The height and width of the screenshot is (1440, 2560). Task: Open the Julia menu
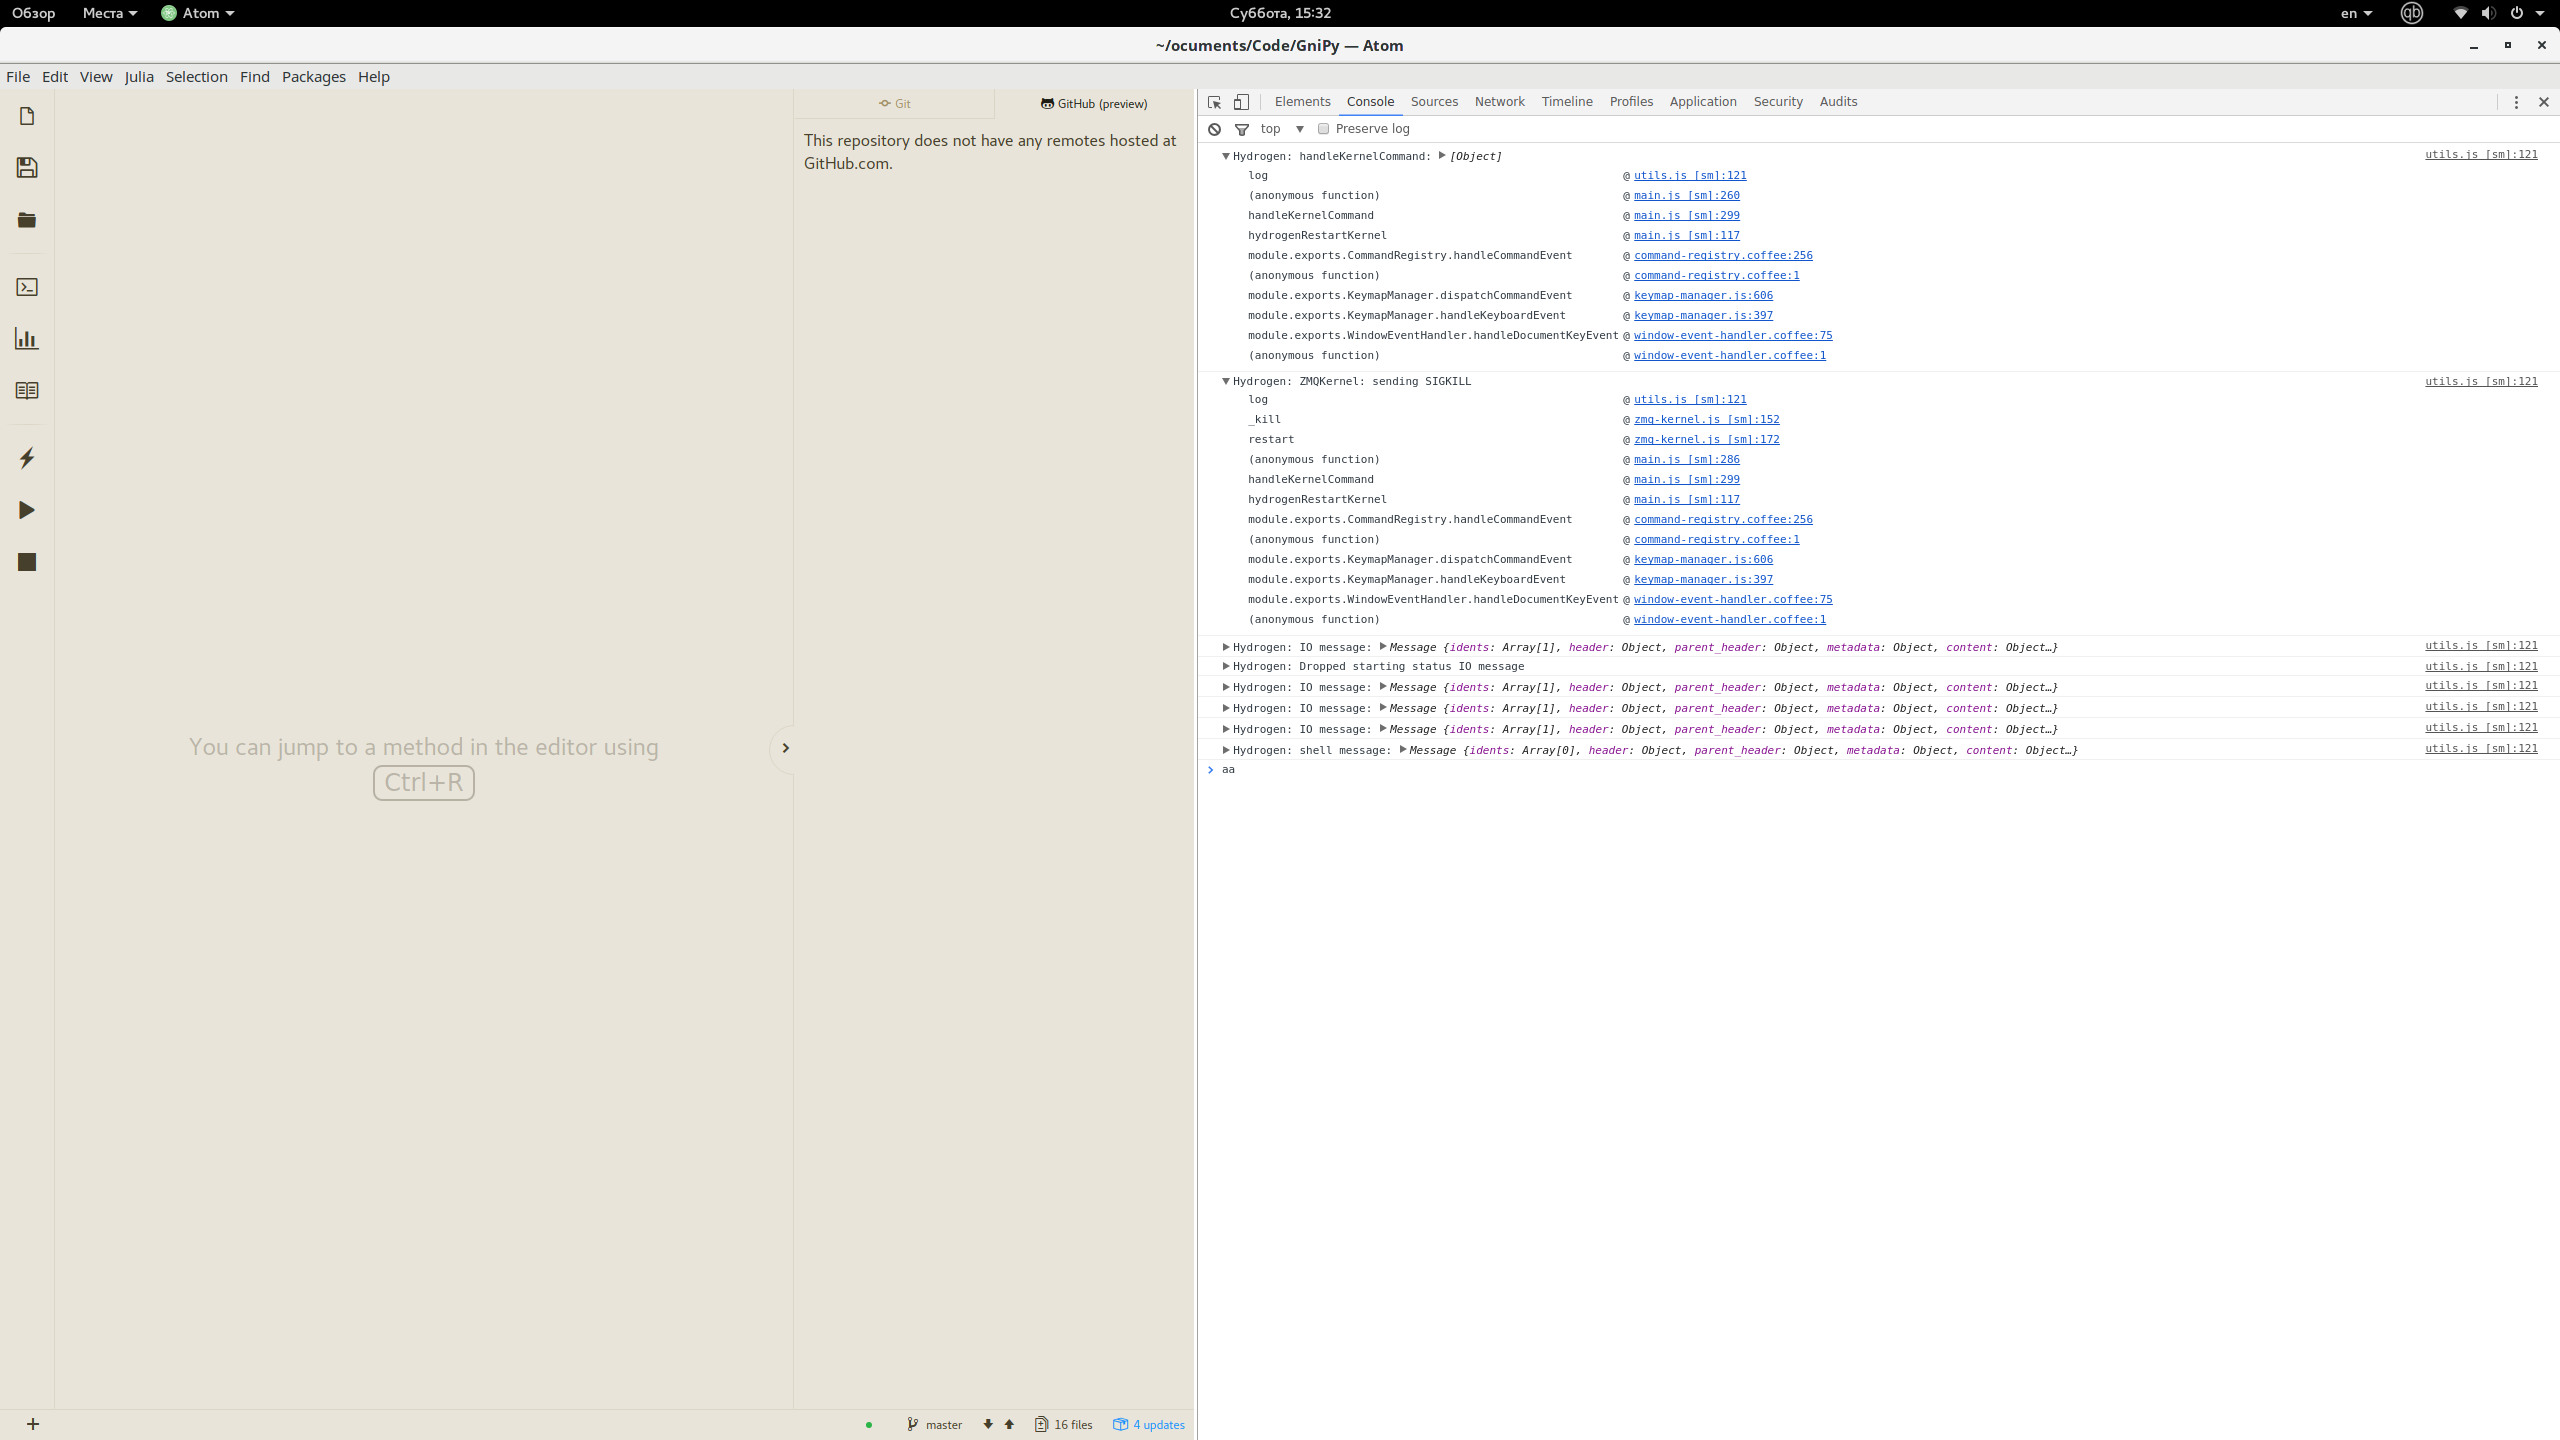pos(139,76)
